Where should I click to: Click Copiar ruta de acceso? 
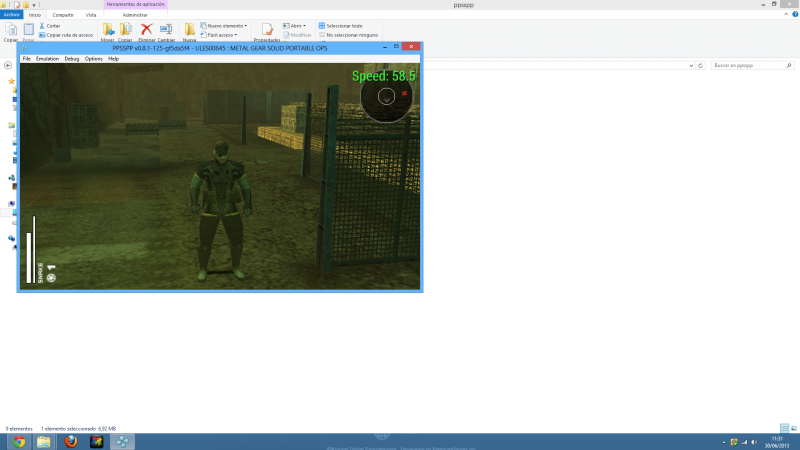click(66, 35)
